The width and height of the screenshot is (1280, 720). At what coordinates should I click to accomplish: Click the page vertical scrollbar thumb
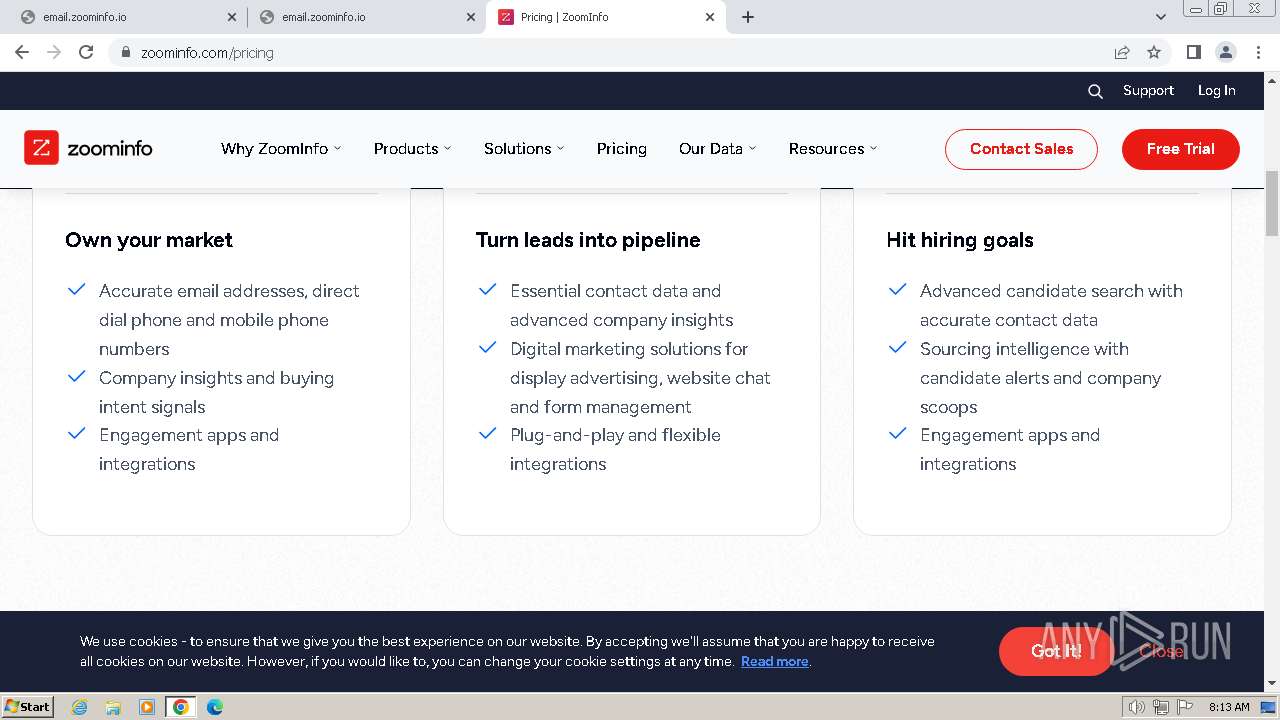point(1271,203)
